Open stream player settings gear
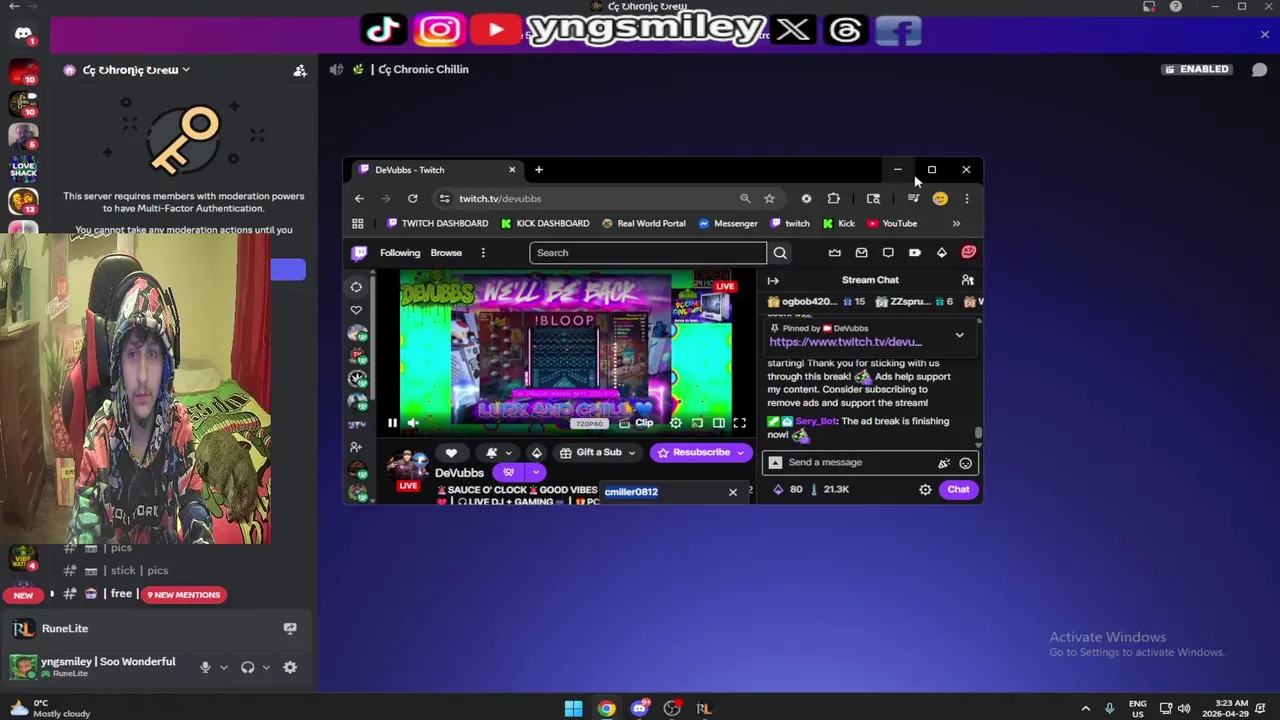 tap(676, 423)
